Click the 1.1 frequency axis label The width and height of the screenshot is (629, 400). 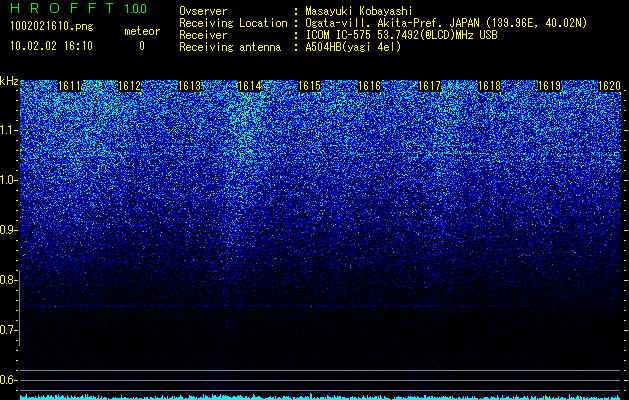pos(8,130)
